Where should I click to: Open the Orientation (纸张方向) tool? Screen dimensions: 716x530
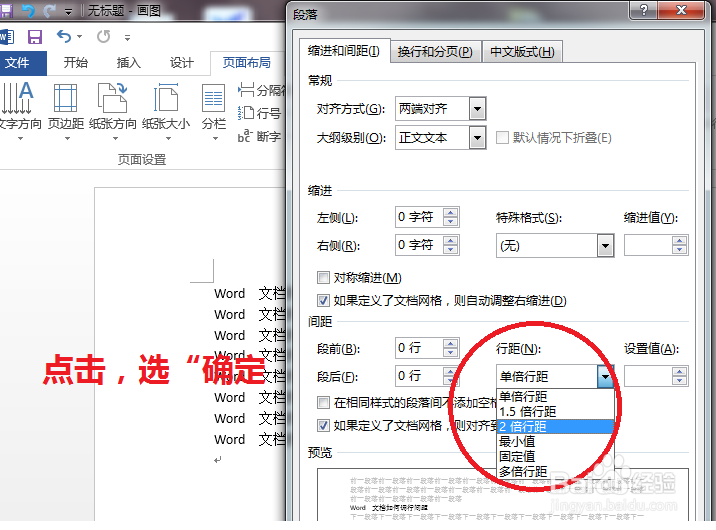[x=113, y=111]
